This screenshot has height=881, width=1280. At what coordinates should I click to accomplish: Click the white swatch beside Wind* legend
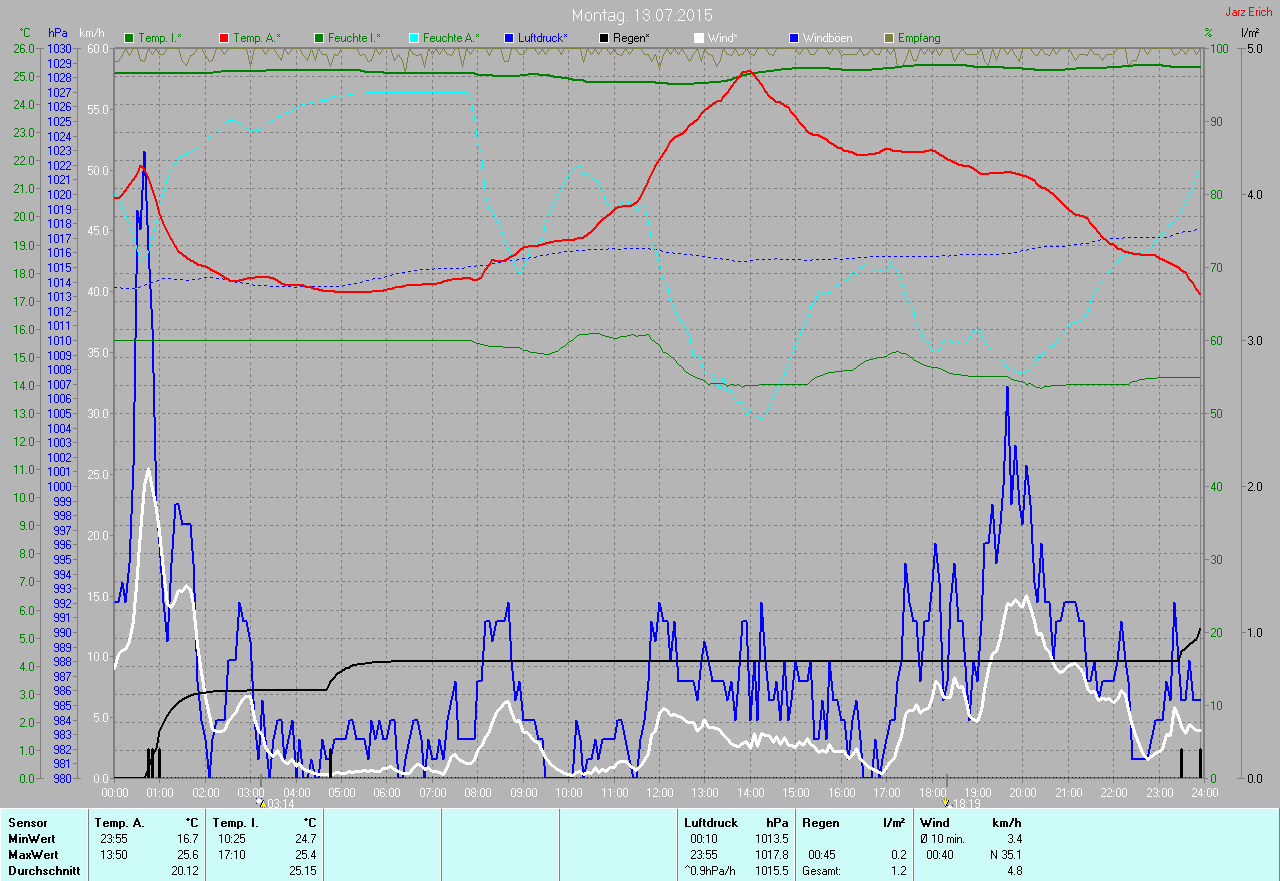coord(699,38)
